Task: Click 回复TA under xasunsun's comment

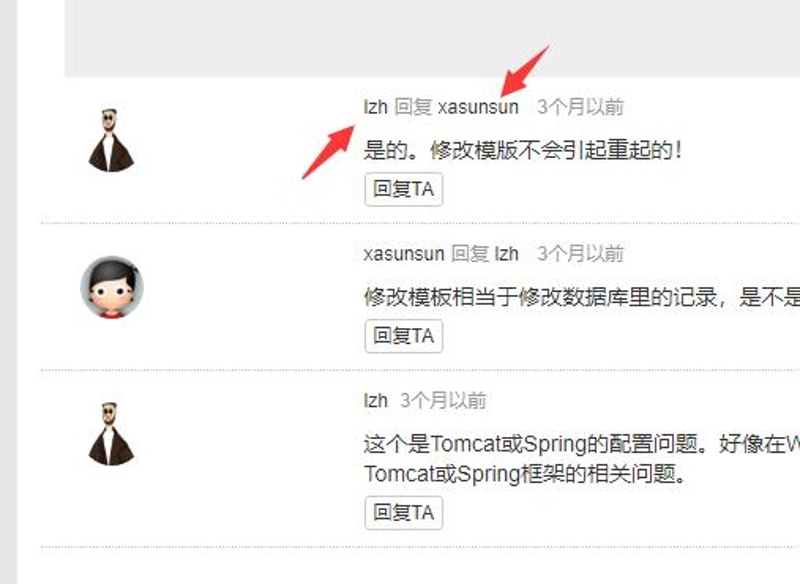Action: [x=404, y=336]
